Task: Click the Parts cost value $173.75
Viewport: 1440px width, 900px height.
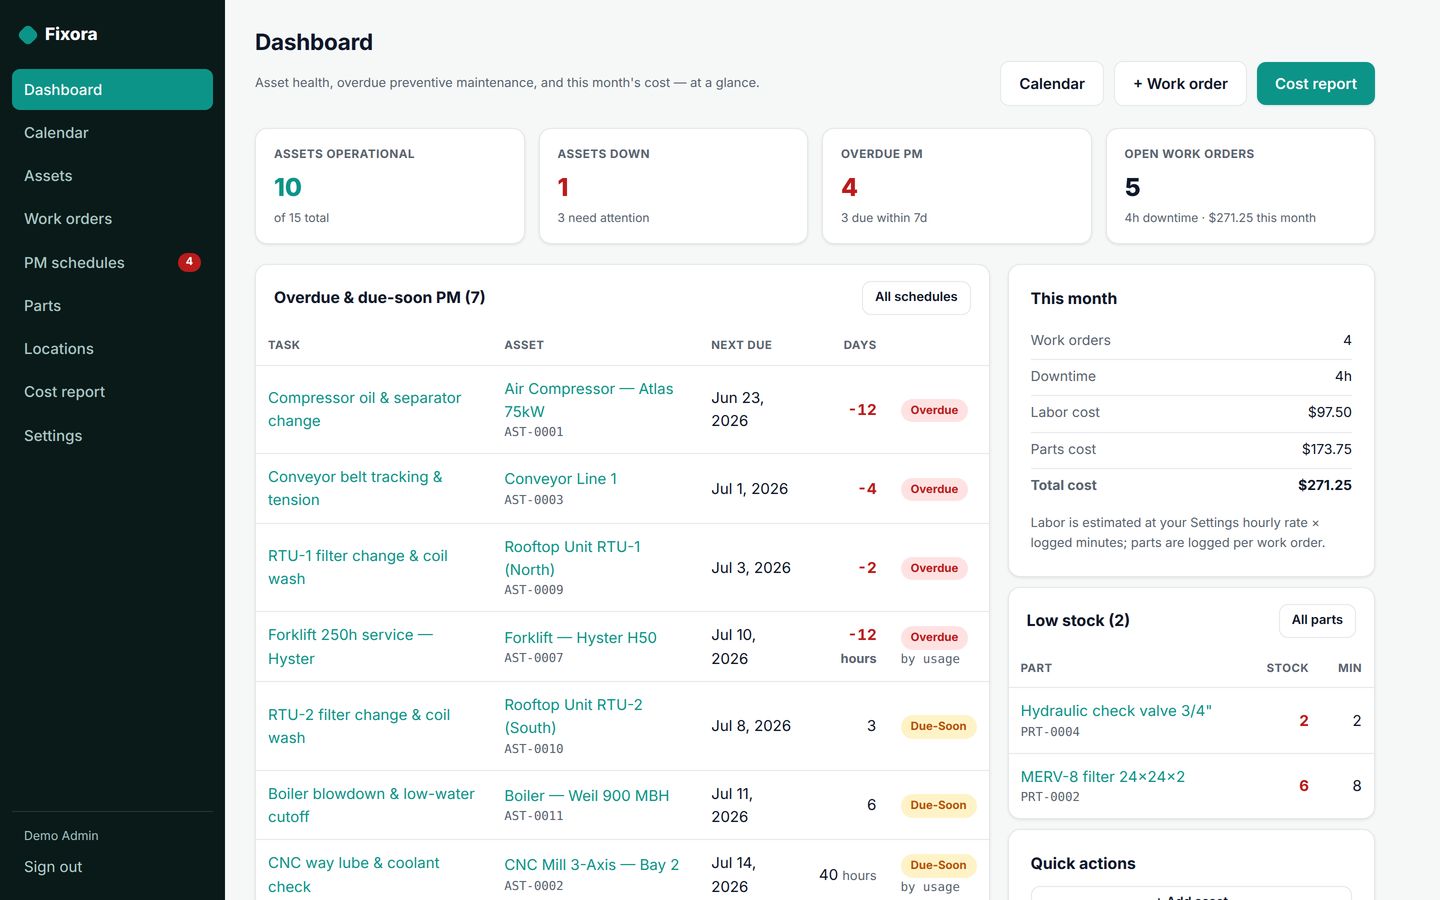Action: (x=1326, y=449)
